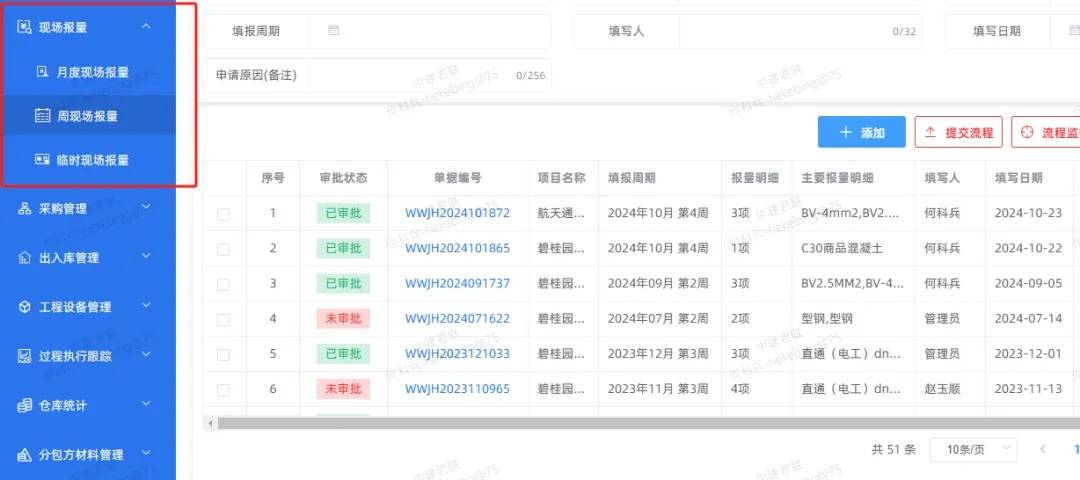The width and height of the screenshot is (1080, 480).
Task: Click the 填写人 input field
Action: (x=800, y=31)
